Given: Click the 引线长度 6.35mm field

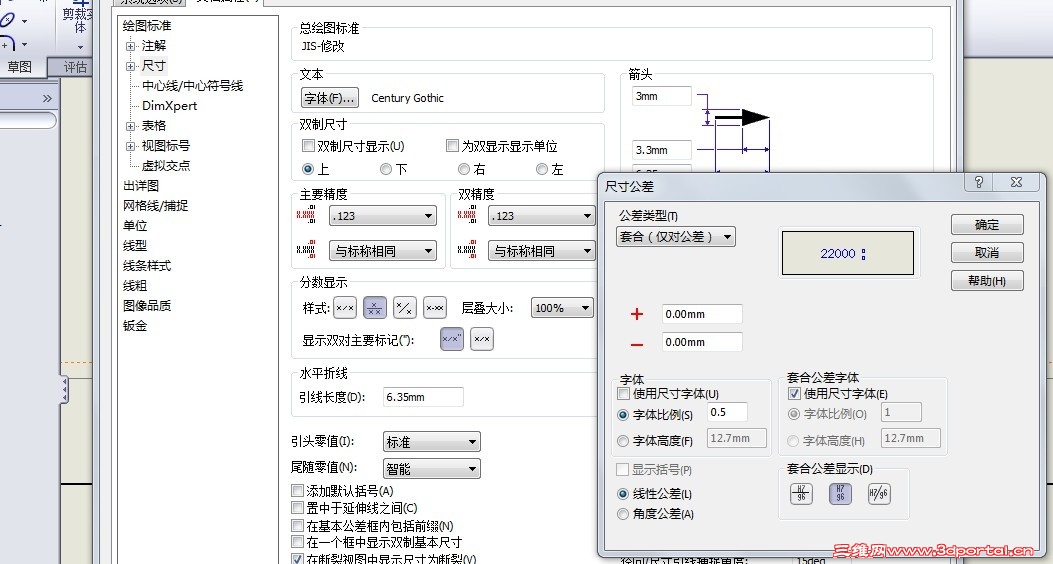Looking at the screenshot, I should (x=423, y=397).
